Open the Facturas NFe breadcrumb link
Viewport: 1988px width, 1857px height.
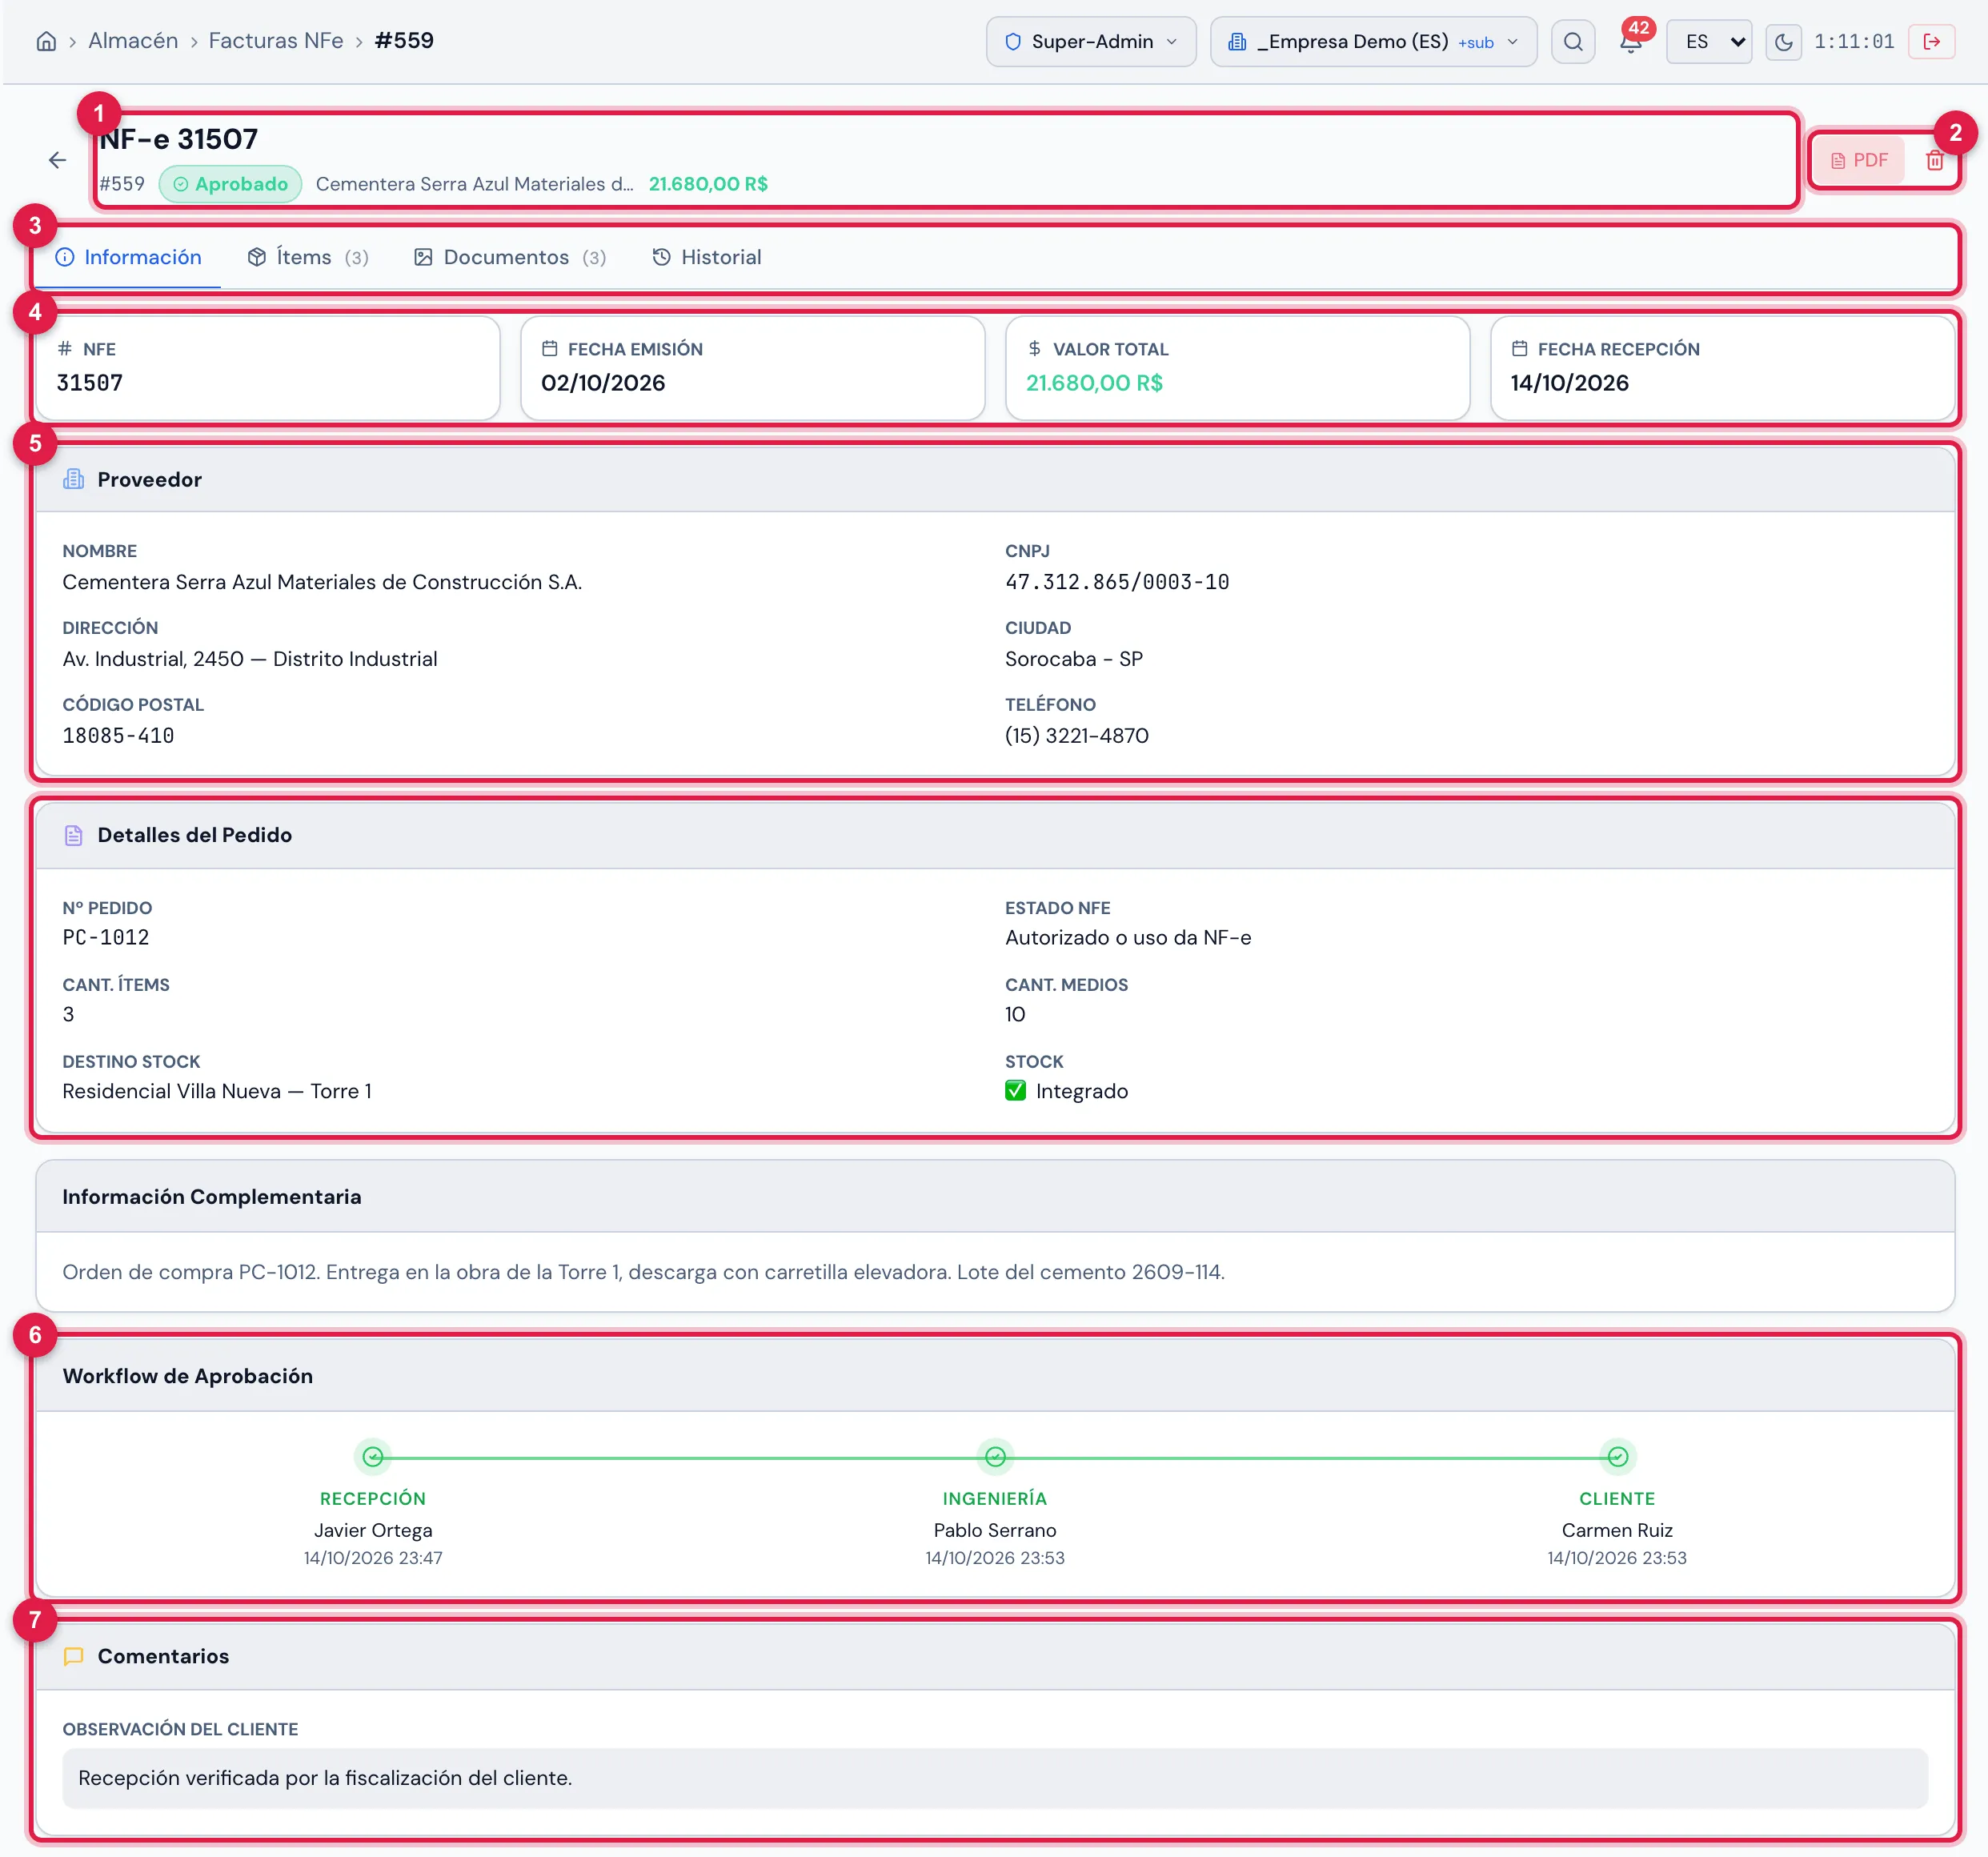pyautogui.click(x=276, y=41)
